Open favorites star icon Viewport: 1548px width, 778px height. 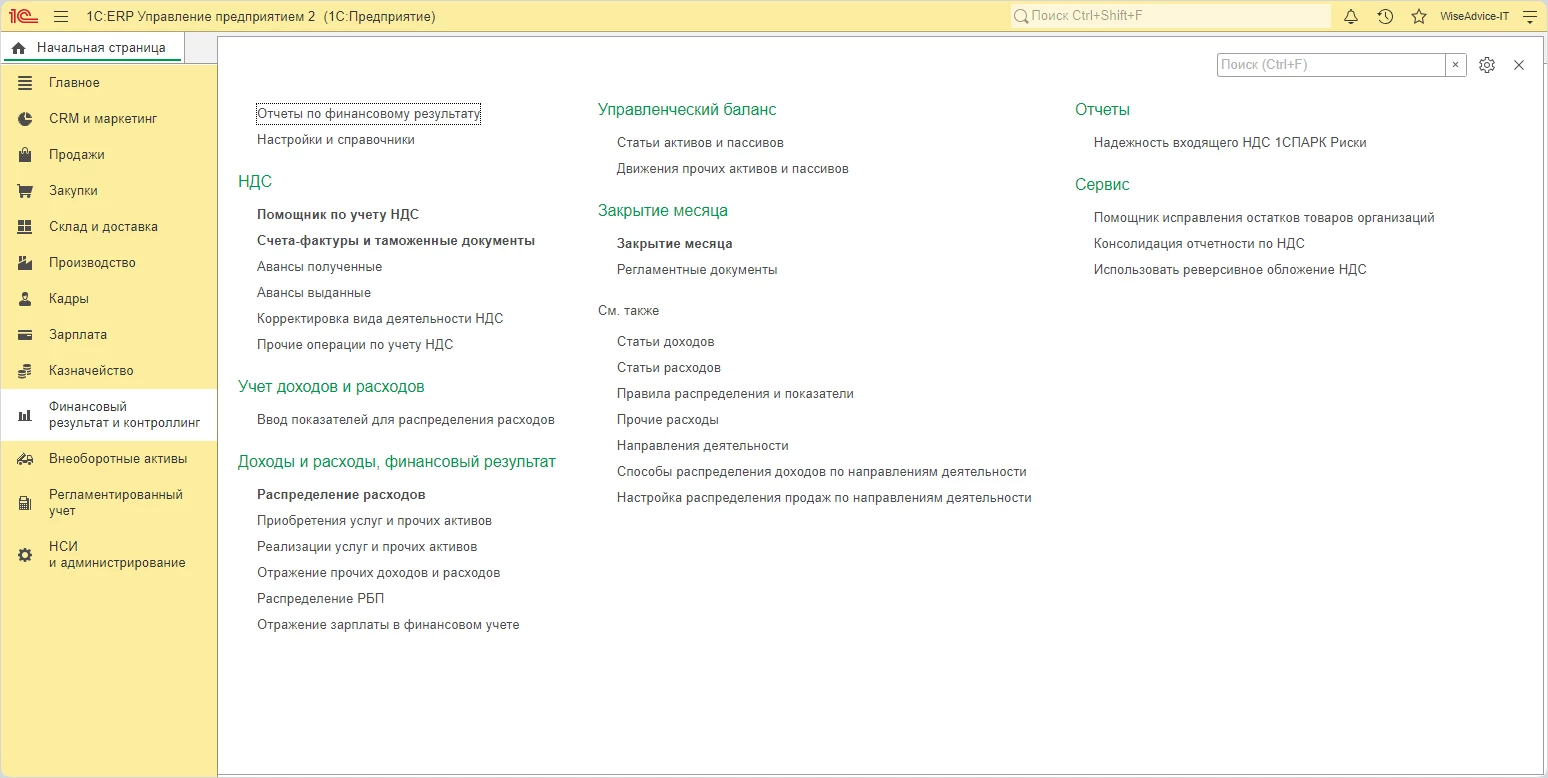click(1418, 16)
